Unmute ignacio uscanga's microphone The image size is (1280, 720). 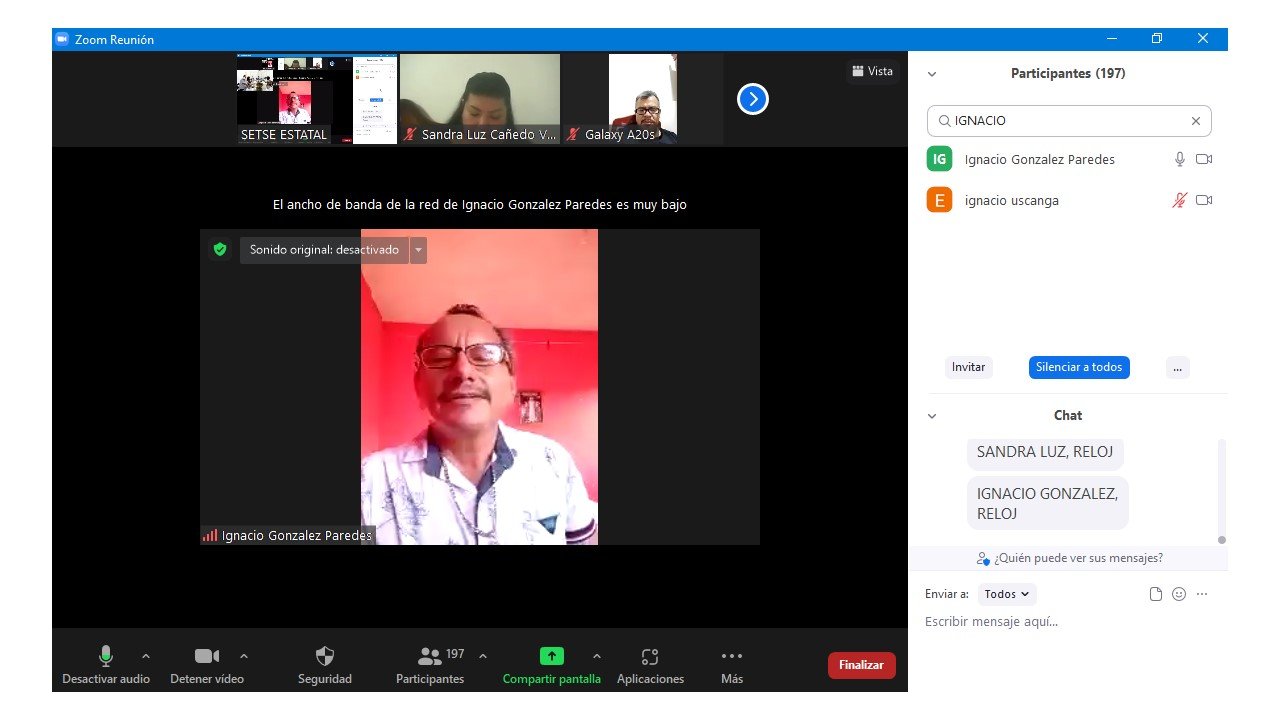pos(1179,201)
